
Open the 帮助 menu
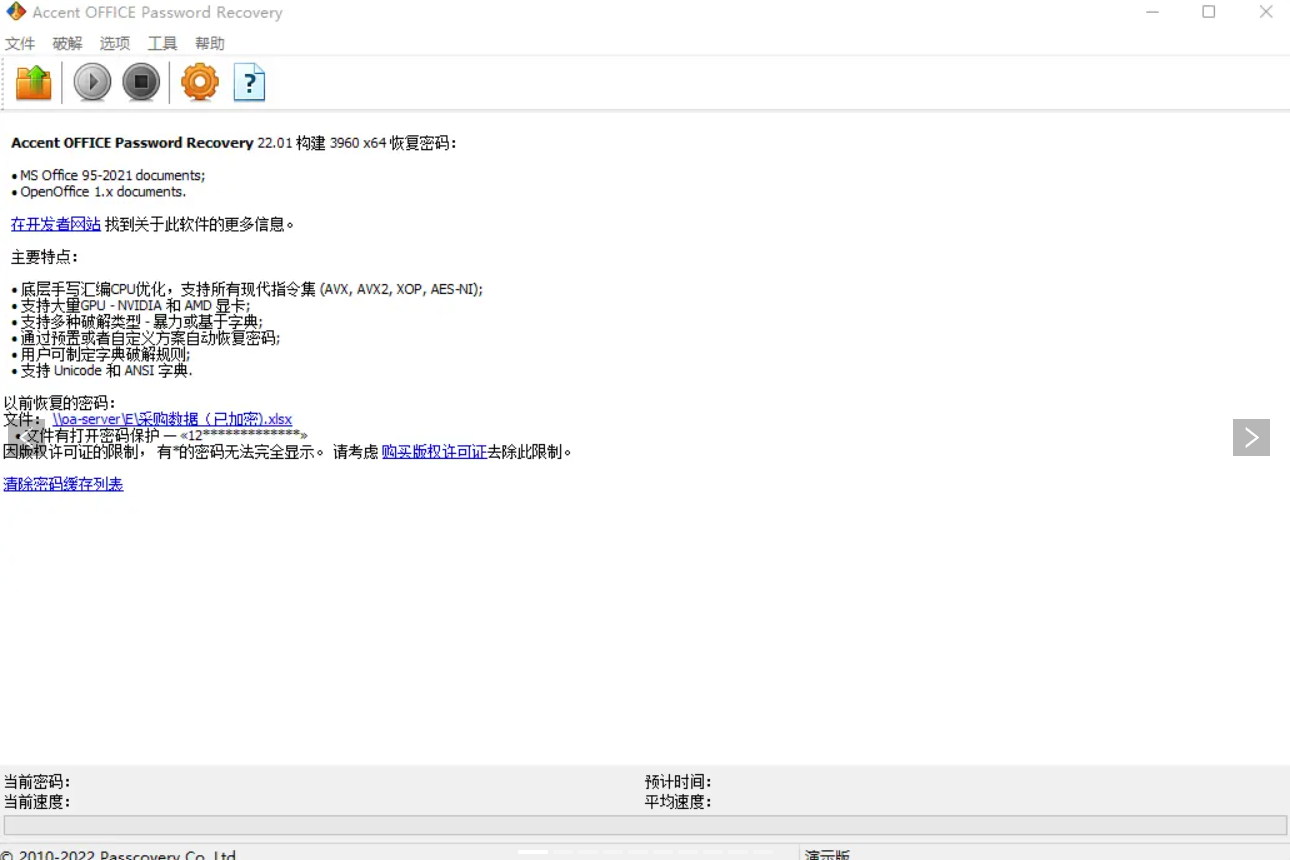pyautogui.click(x=210, y=43)
